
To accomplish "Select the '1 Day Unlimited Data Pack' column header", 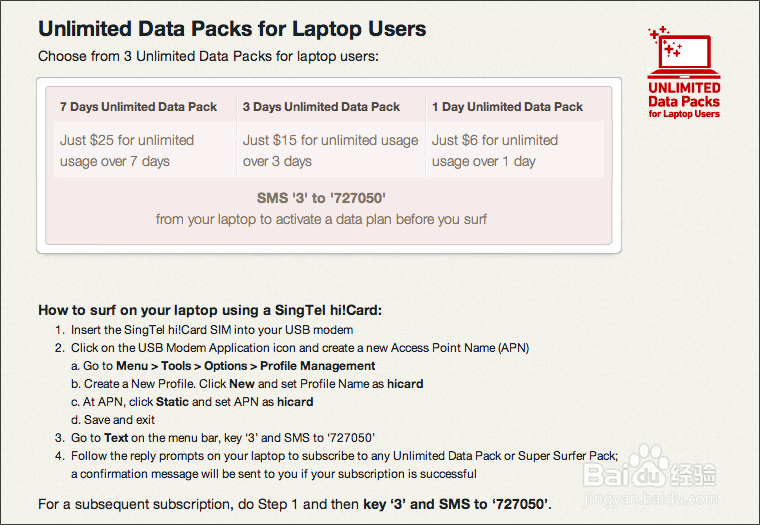I will (507, 106).
